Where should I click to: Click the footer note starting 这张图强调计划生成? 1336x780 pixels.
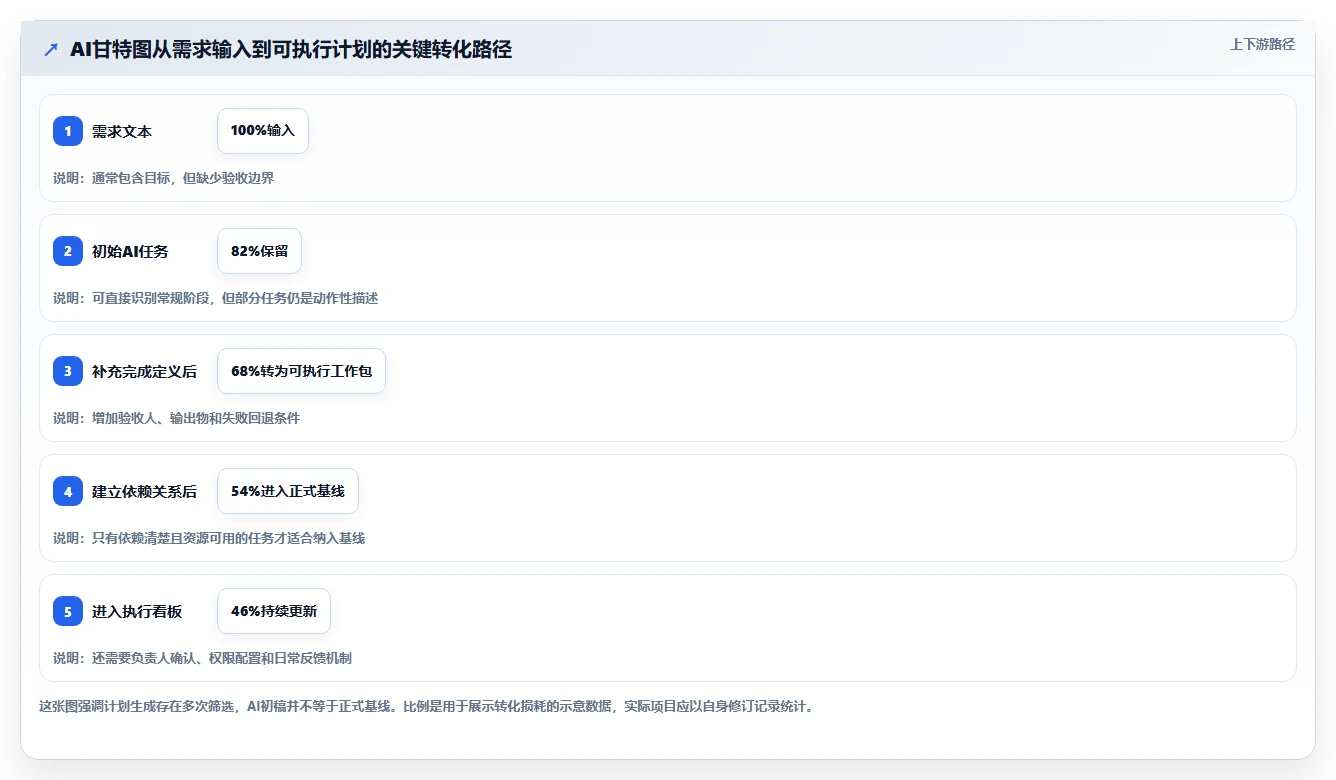pyautogui.click(x=427, y=706)
